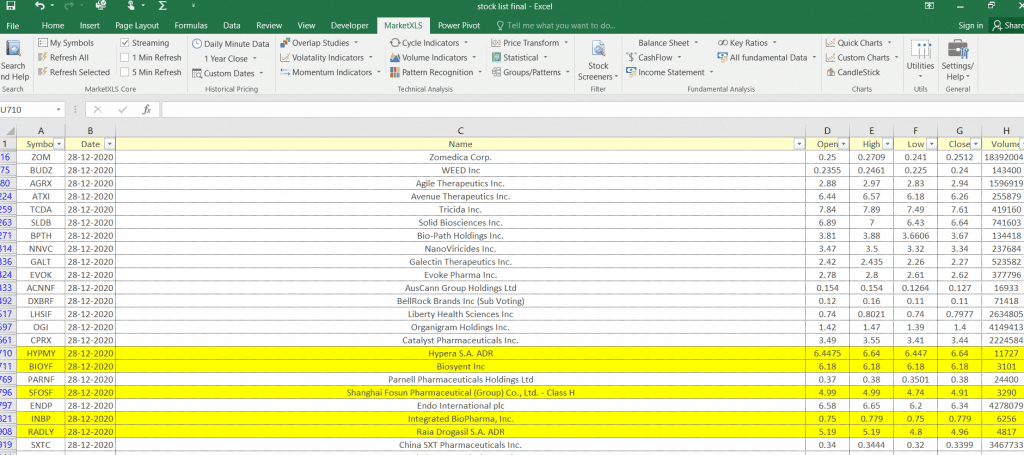The height and width of the screenshot is (455, 1024).
Task: Open filter arrow on Open column header
Action: pos(844,144)
